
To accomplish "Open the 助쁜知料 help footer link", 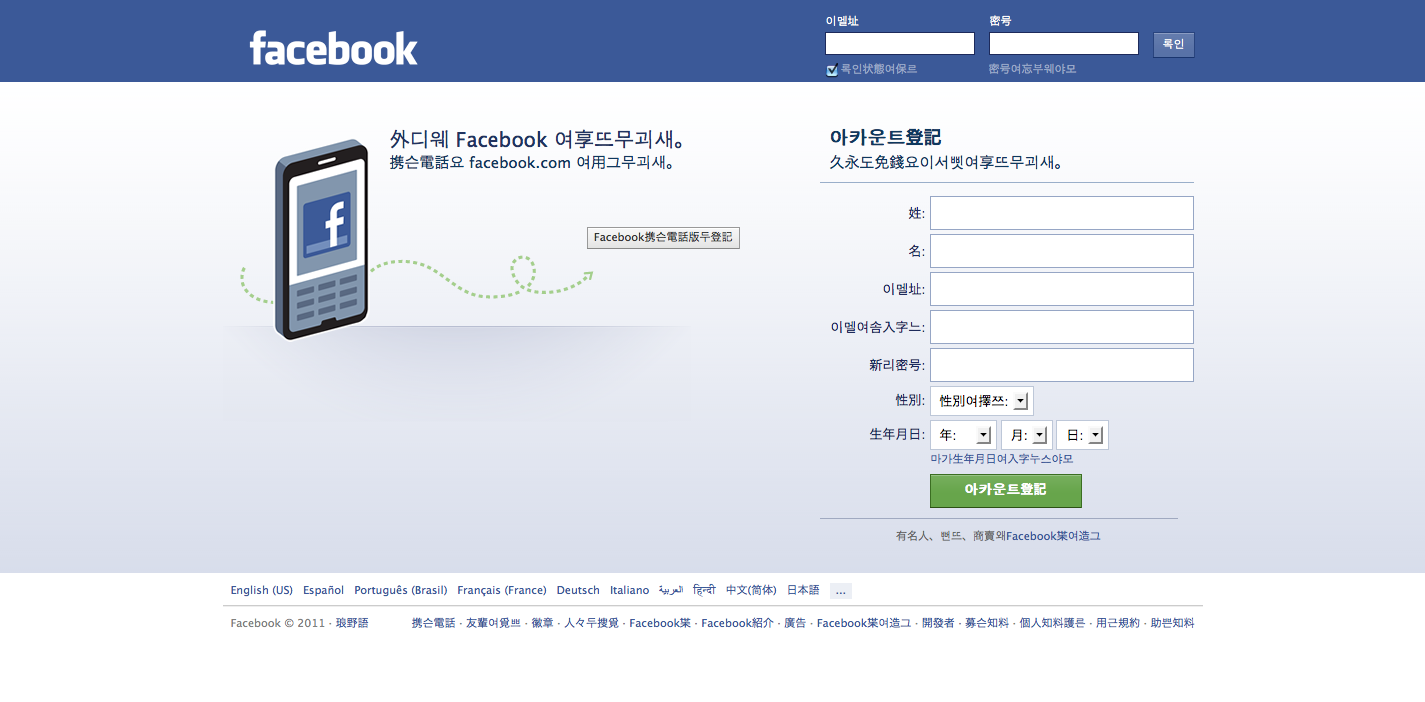I will (1172, 623).
